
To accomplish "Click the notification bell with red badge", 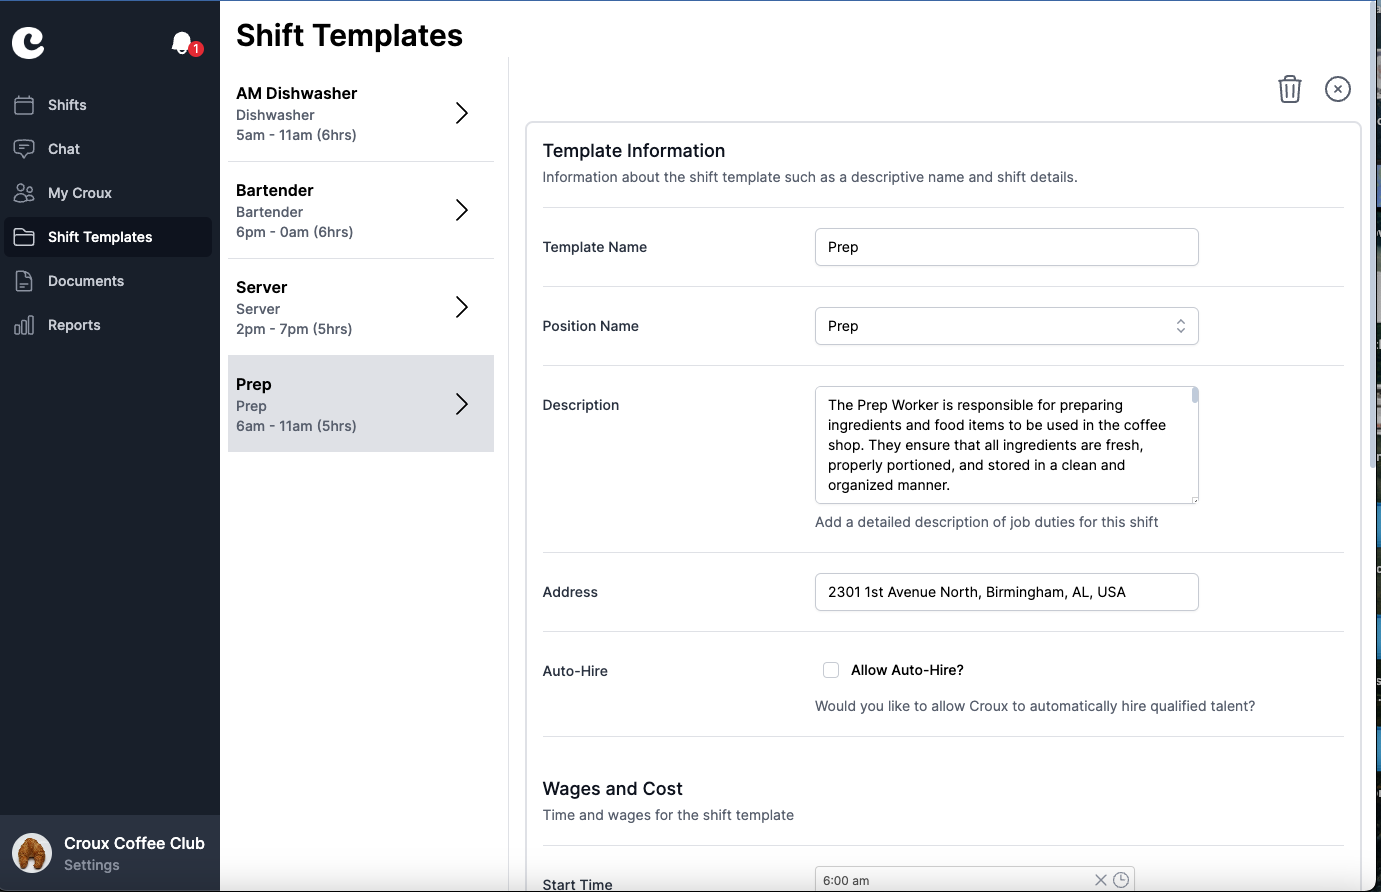I will 182,43.
